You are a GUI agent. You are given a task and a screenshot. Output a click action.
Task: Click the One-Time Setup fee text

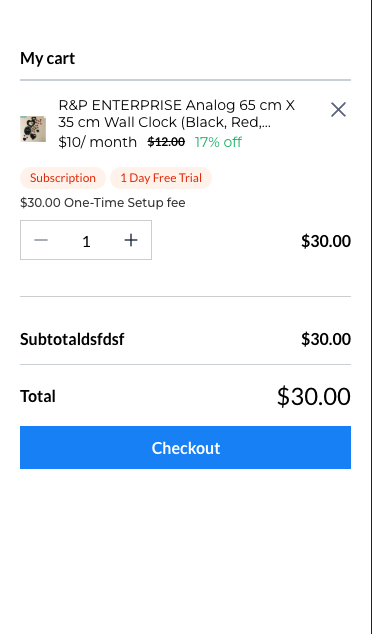point(103,203)
